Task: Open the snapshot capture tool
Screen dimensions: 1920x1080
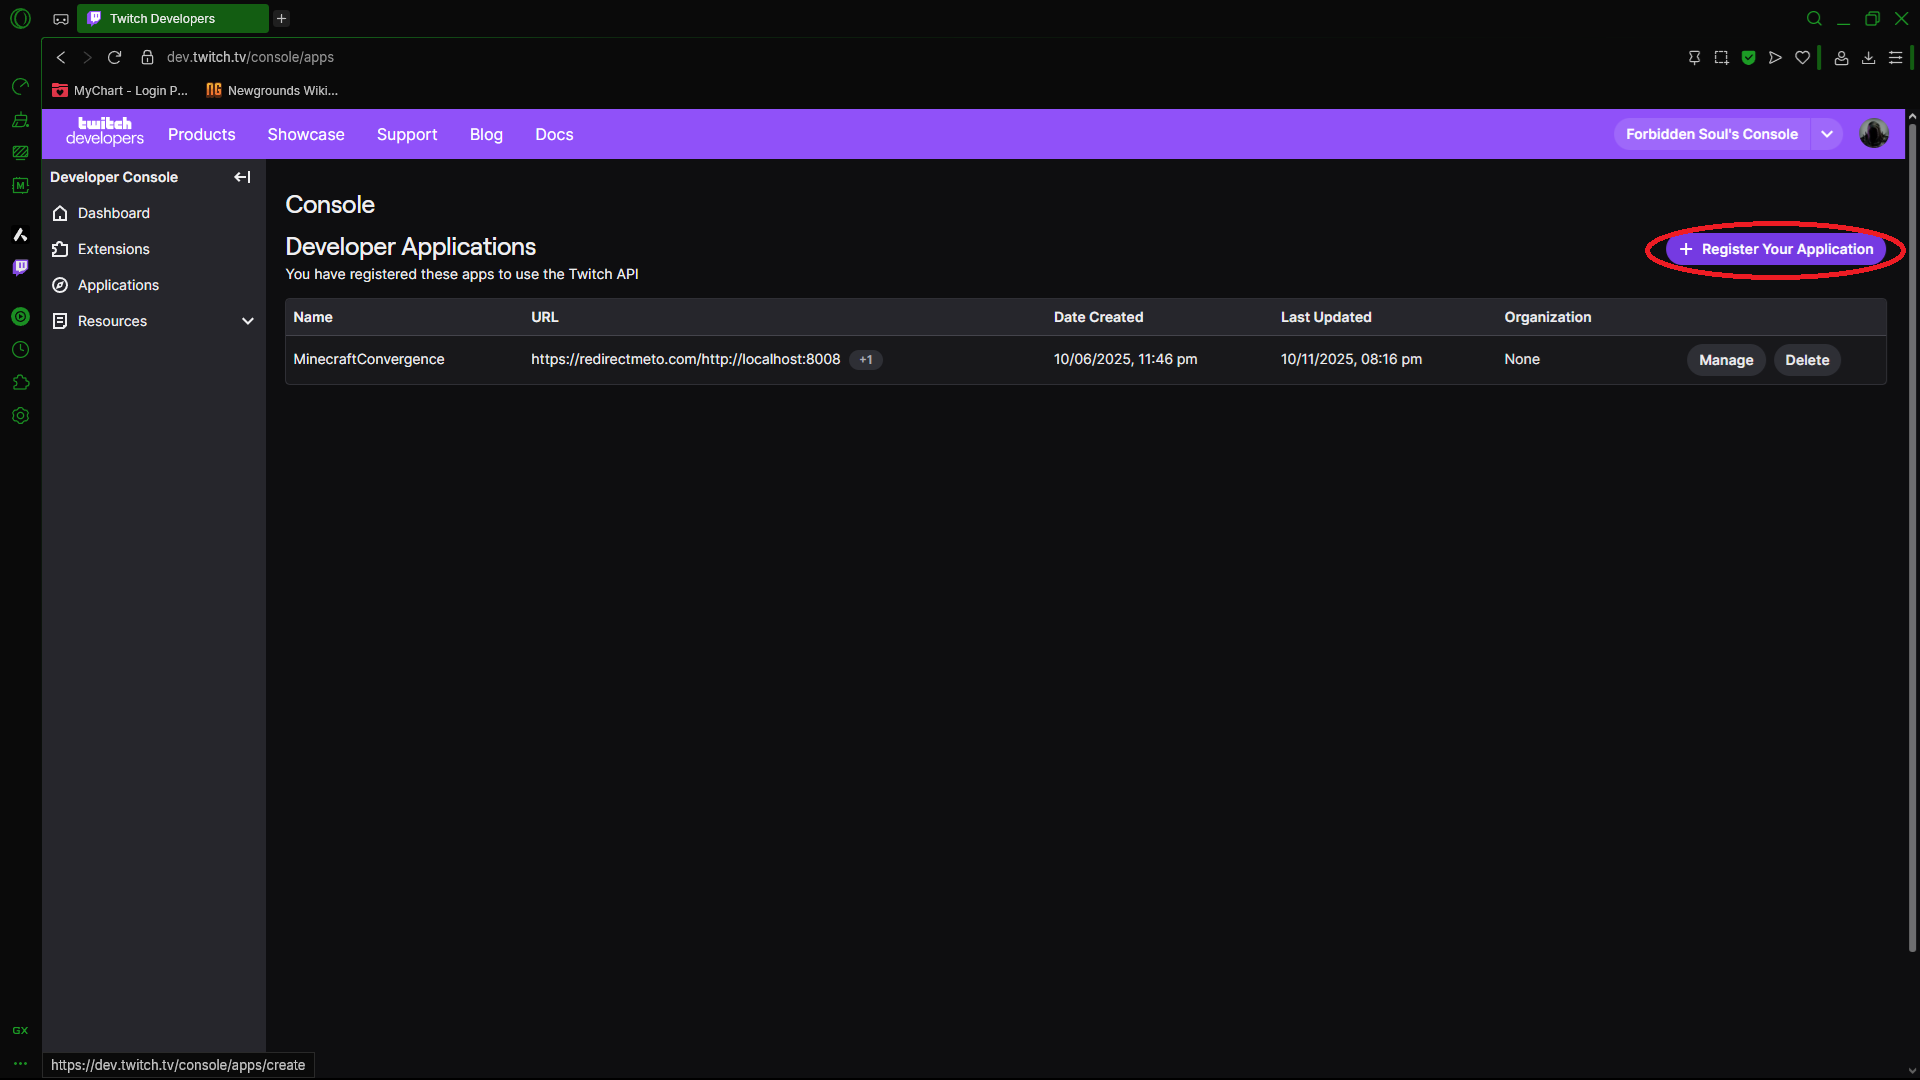Action: point(1721,58)
